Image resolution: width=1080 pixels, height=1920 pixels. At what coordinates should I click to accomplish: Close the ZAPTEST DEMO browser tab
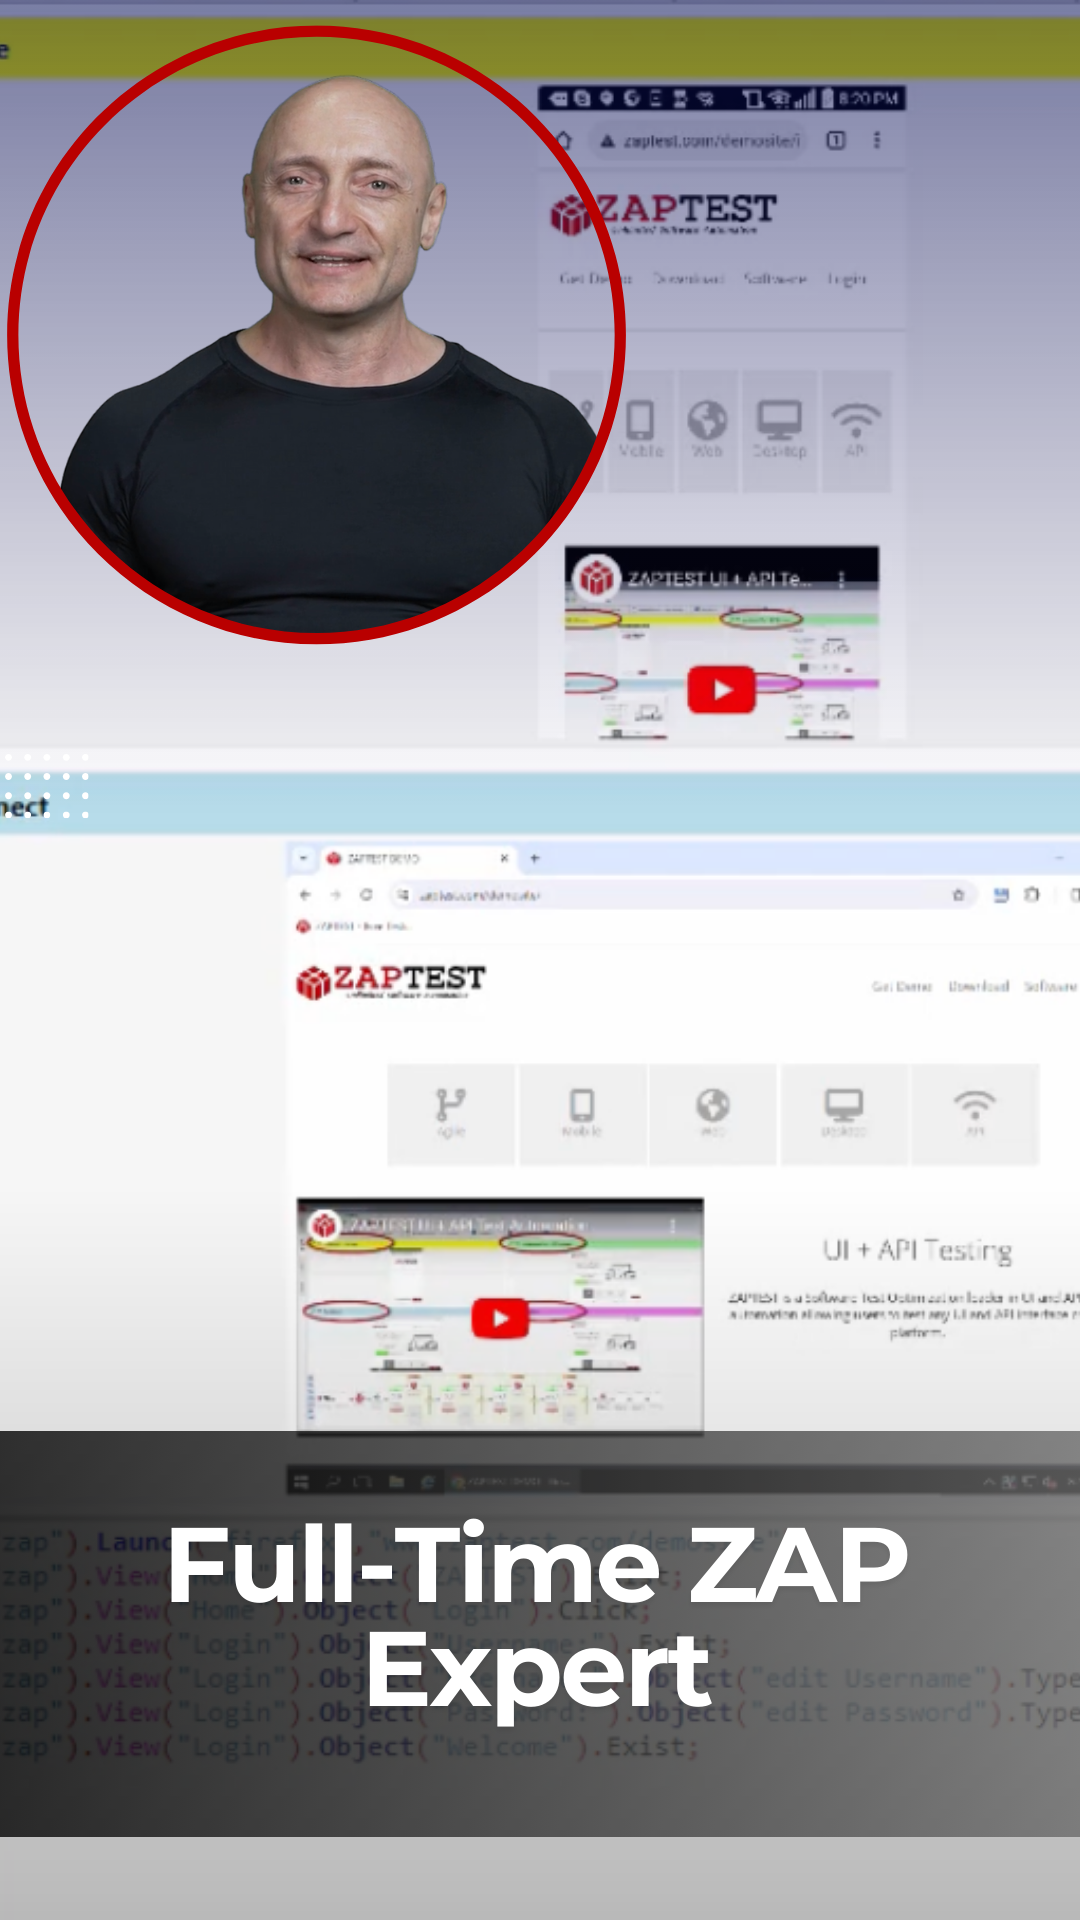[504, 858]
